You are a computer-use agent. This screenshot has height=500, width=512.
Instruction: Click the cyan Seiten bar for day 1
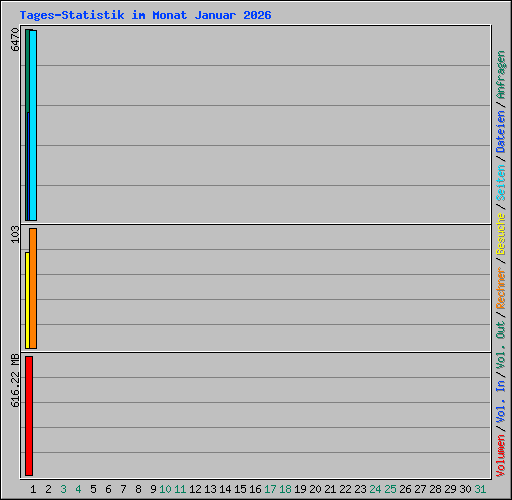tap(33, 125)
